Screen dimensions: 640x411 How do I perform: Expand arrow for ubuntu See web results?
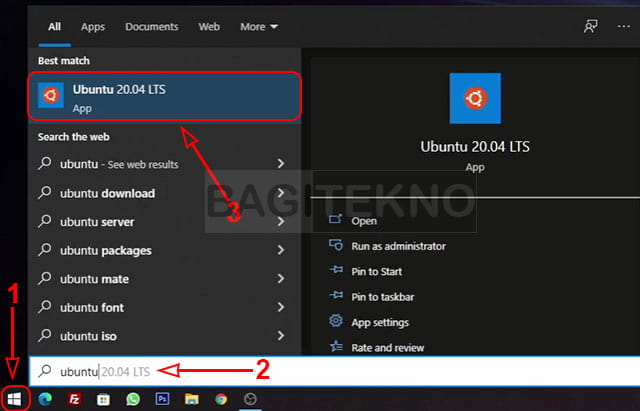[280, 164]
